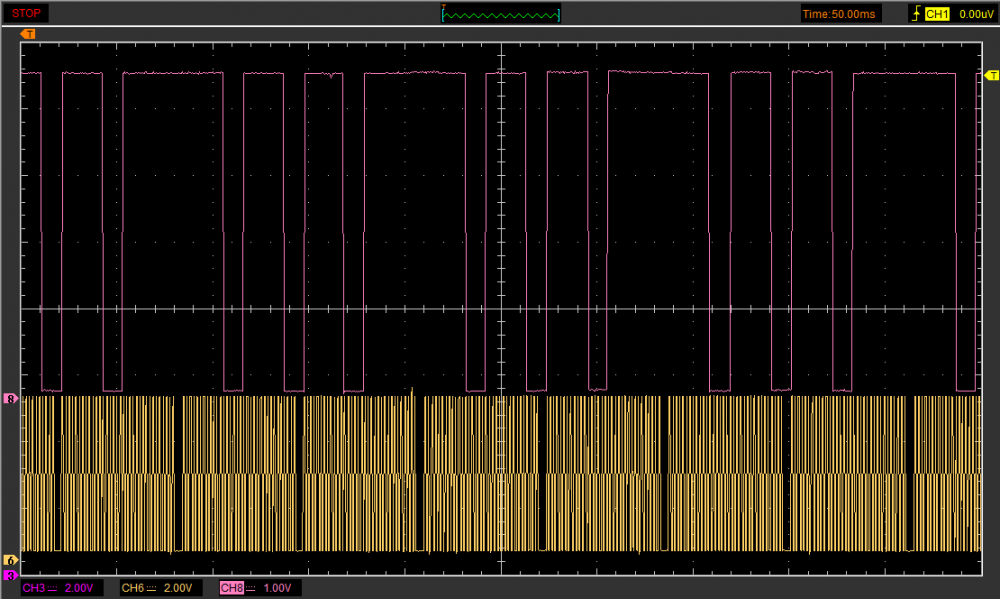Select the pink channel 8 ground marker
The image size is (1000, 599).
[11, 399]
